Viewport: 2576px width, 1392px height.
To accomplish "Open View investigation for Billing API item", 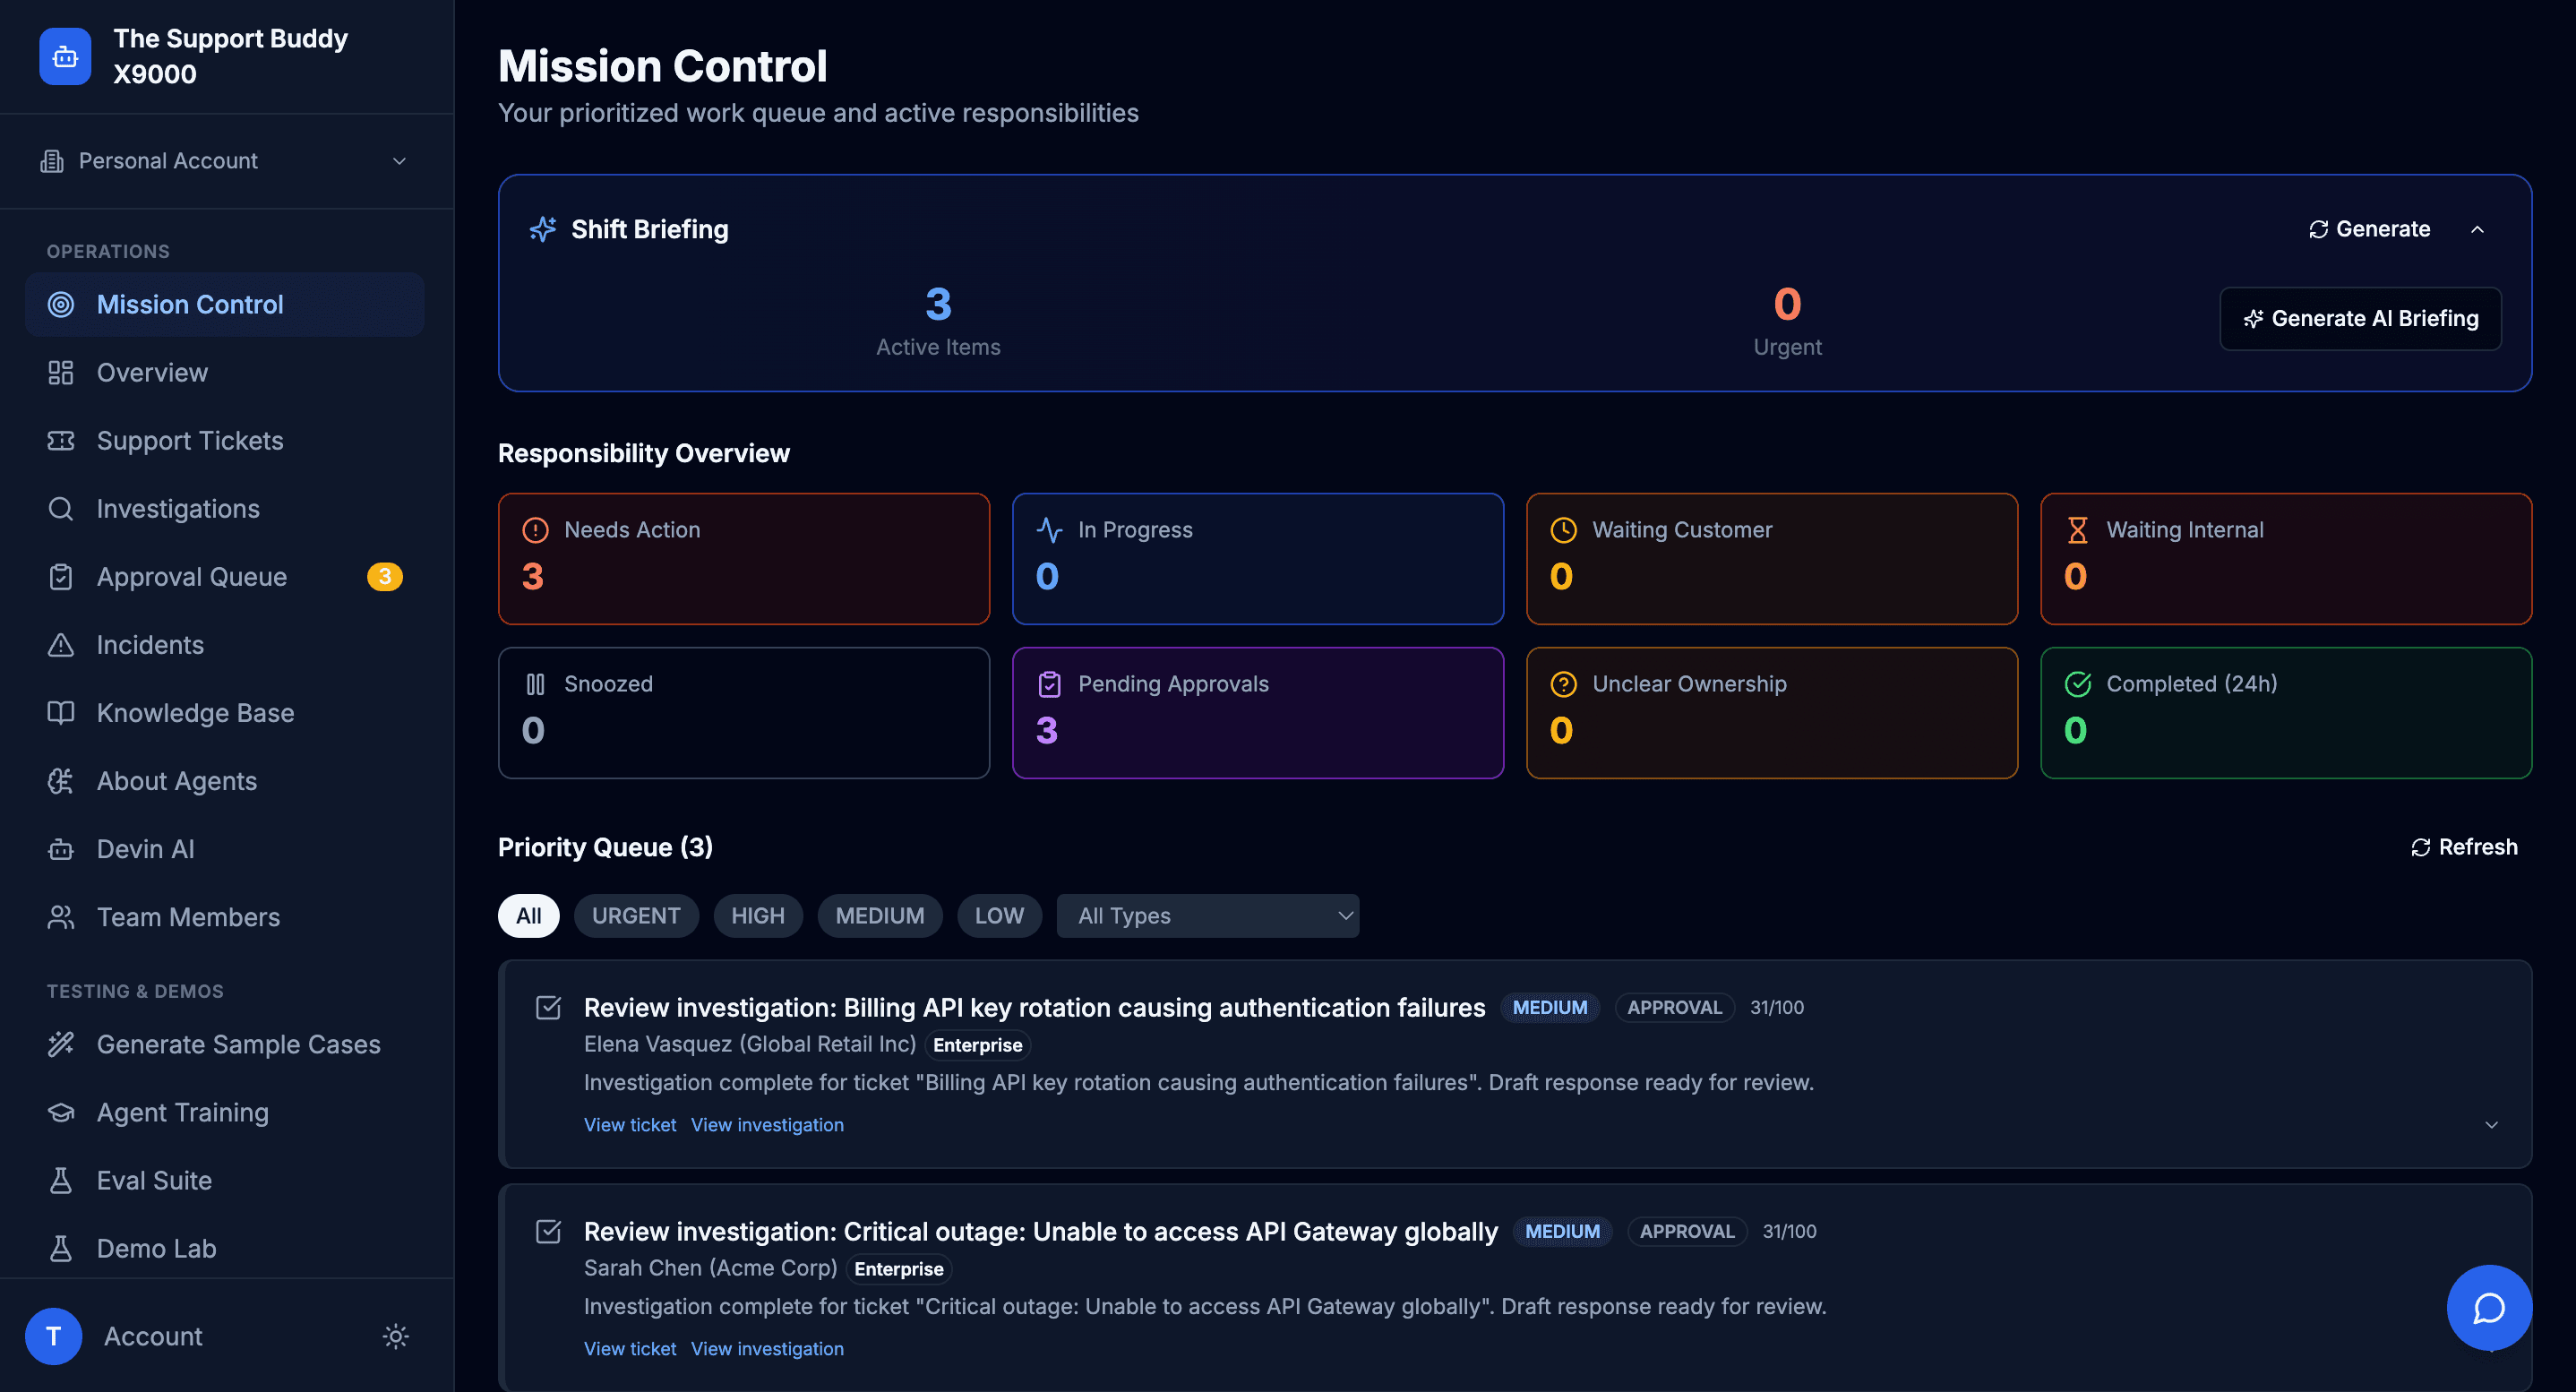I will pyautogui.click(x=767, y=1124).
